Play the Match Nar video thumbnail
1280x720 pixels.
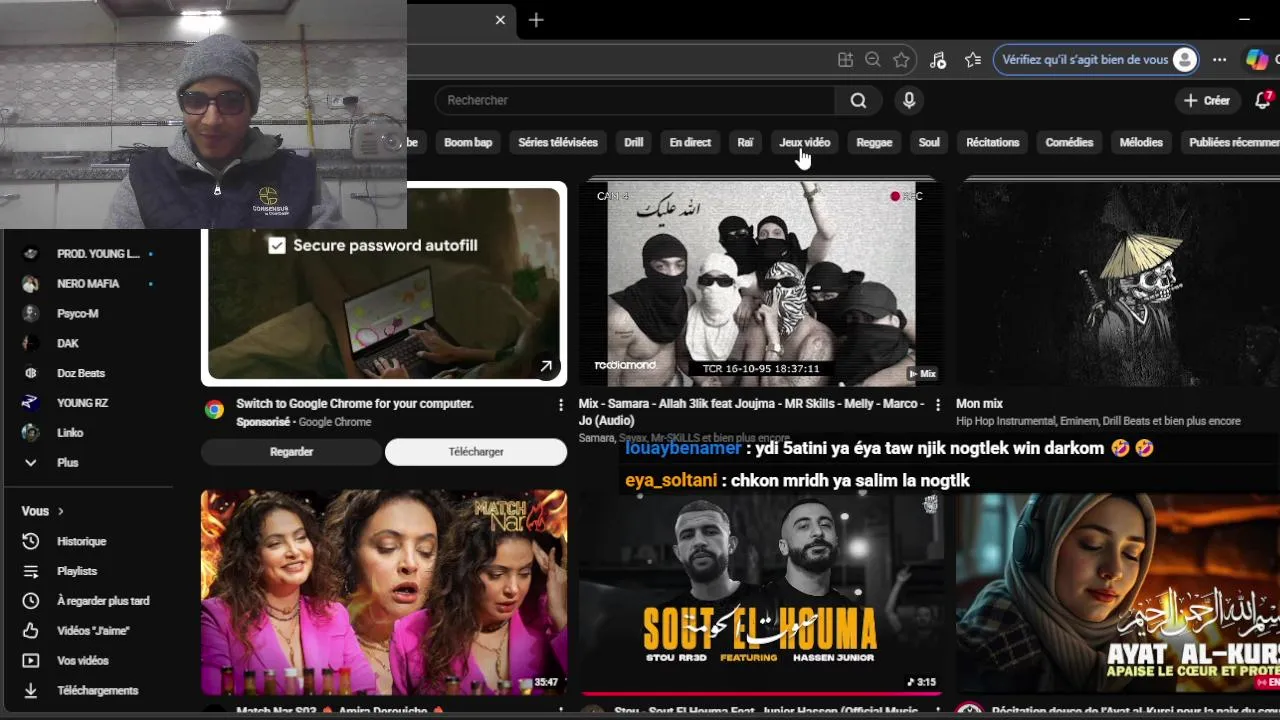click(x=384, y=592)
